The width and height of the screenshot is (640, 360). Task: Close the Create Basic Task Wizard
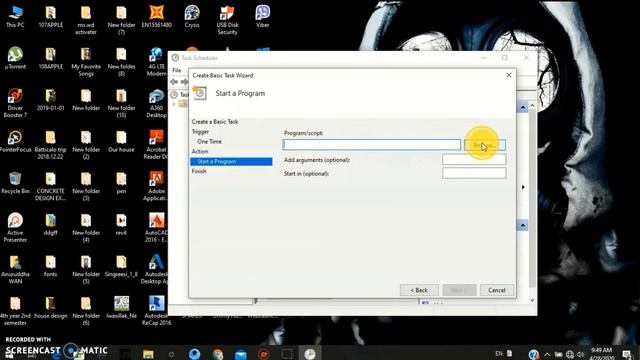pos(509,75)
